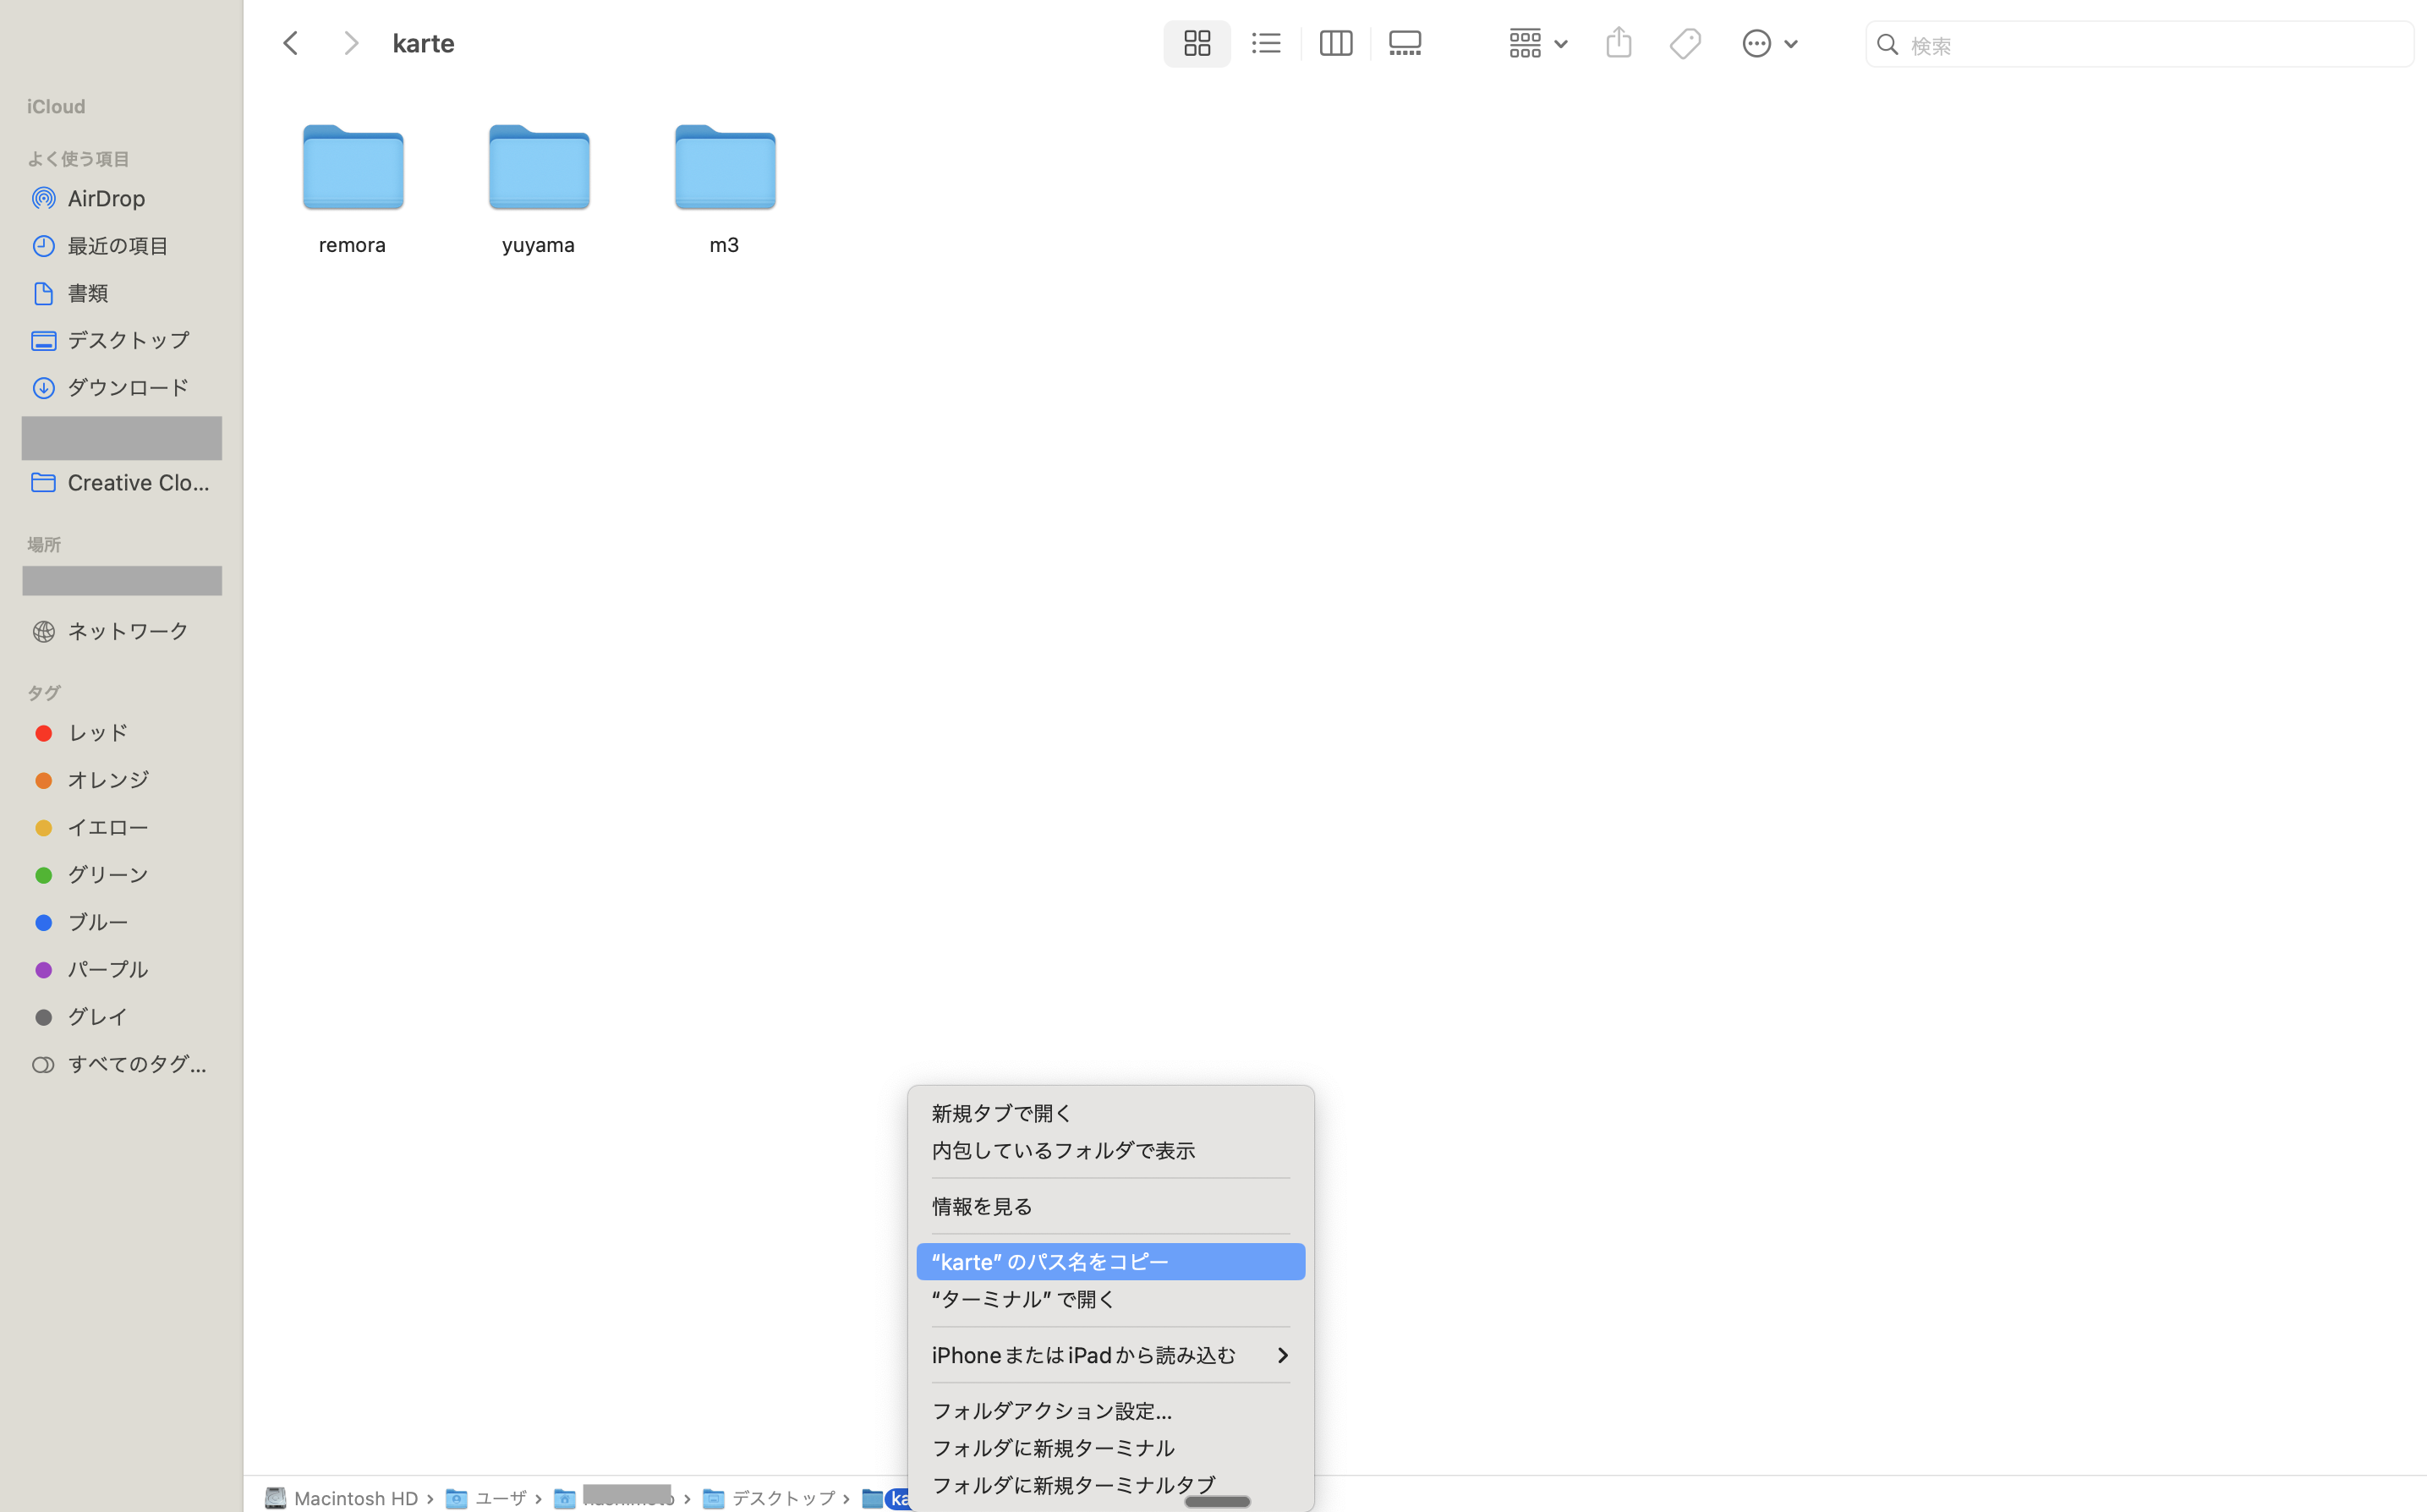Open the group-by dropdown in toolbar
This screenshot has width=2427, height=1512.
point(1537,44)
